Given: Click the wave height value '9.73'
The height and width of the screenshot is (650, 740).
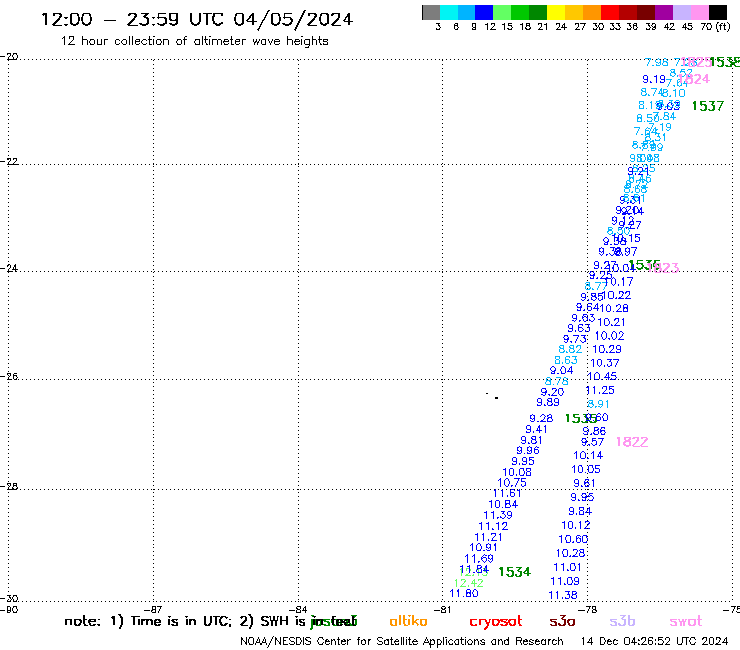Looking at the screenshot, I should coord(575,339).
